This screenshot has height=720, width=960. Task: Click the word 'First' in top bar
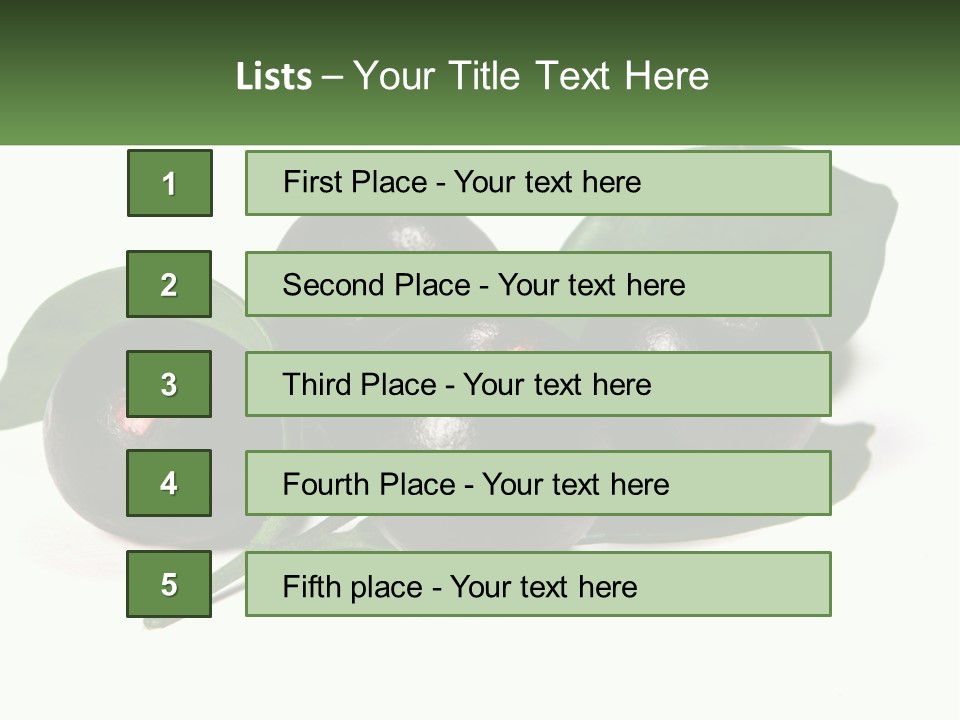[x=310, y=182]
